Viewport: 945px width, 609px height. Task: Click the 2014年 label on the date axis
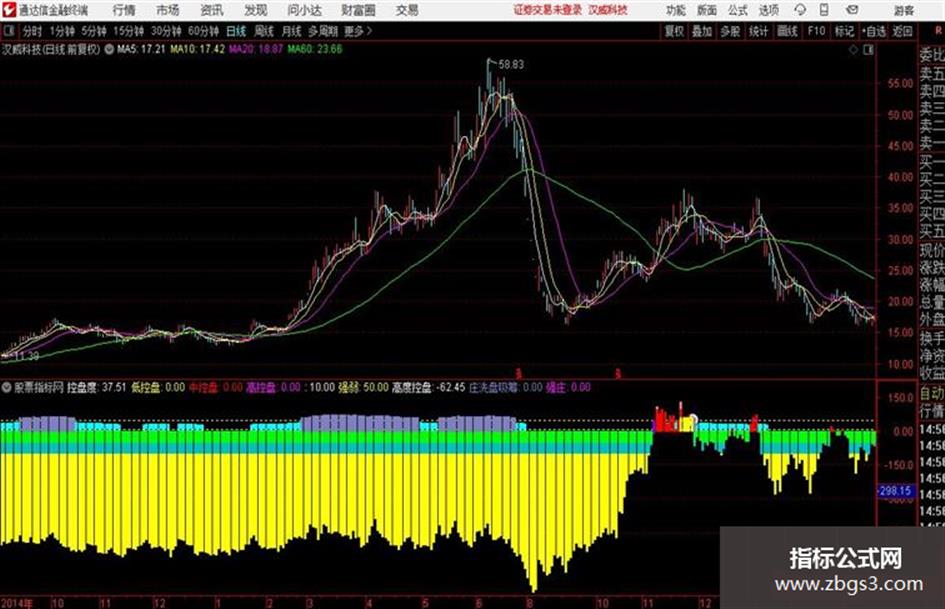point(17,603)
